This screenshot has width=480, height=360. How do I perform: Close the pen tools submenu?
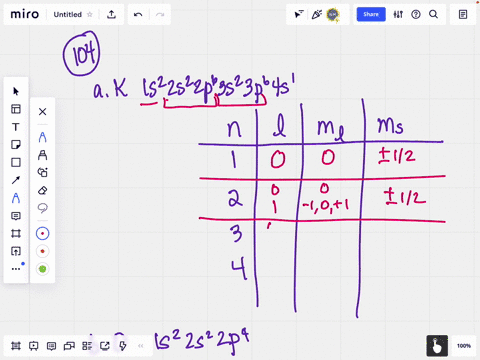pyautogui.click(x=42, y=111)
